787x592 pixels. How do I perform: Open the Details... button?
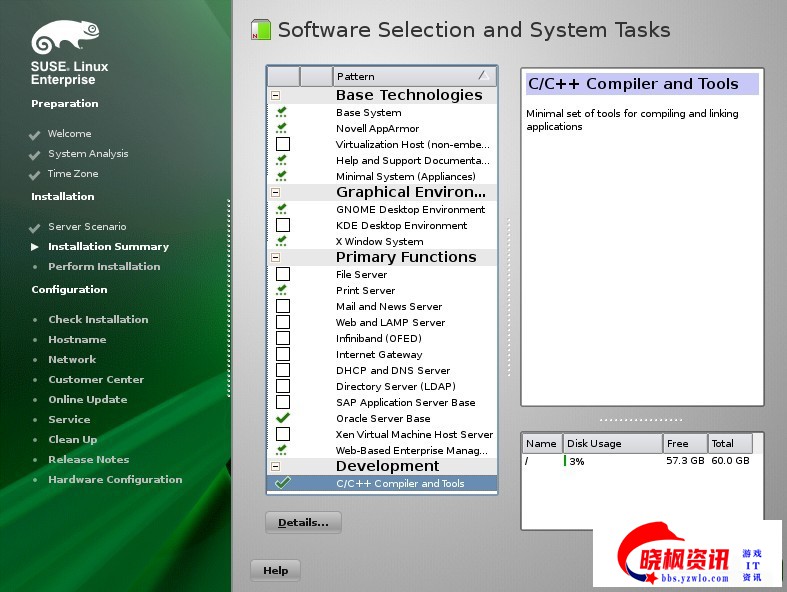[x=303, y=522]
